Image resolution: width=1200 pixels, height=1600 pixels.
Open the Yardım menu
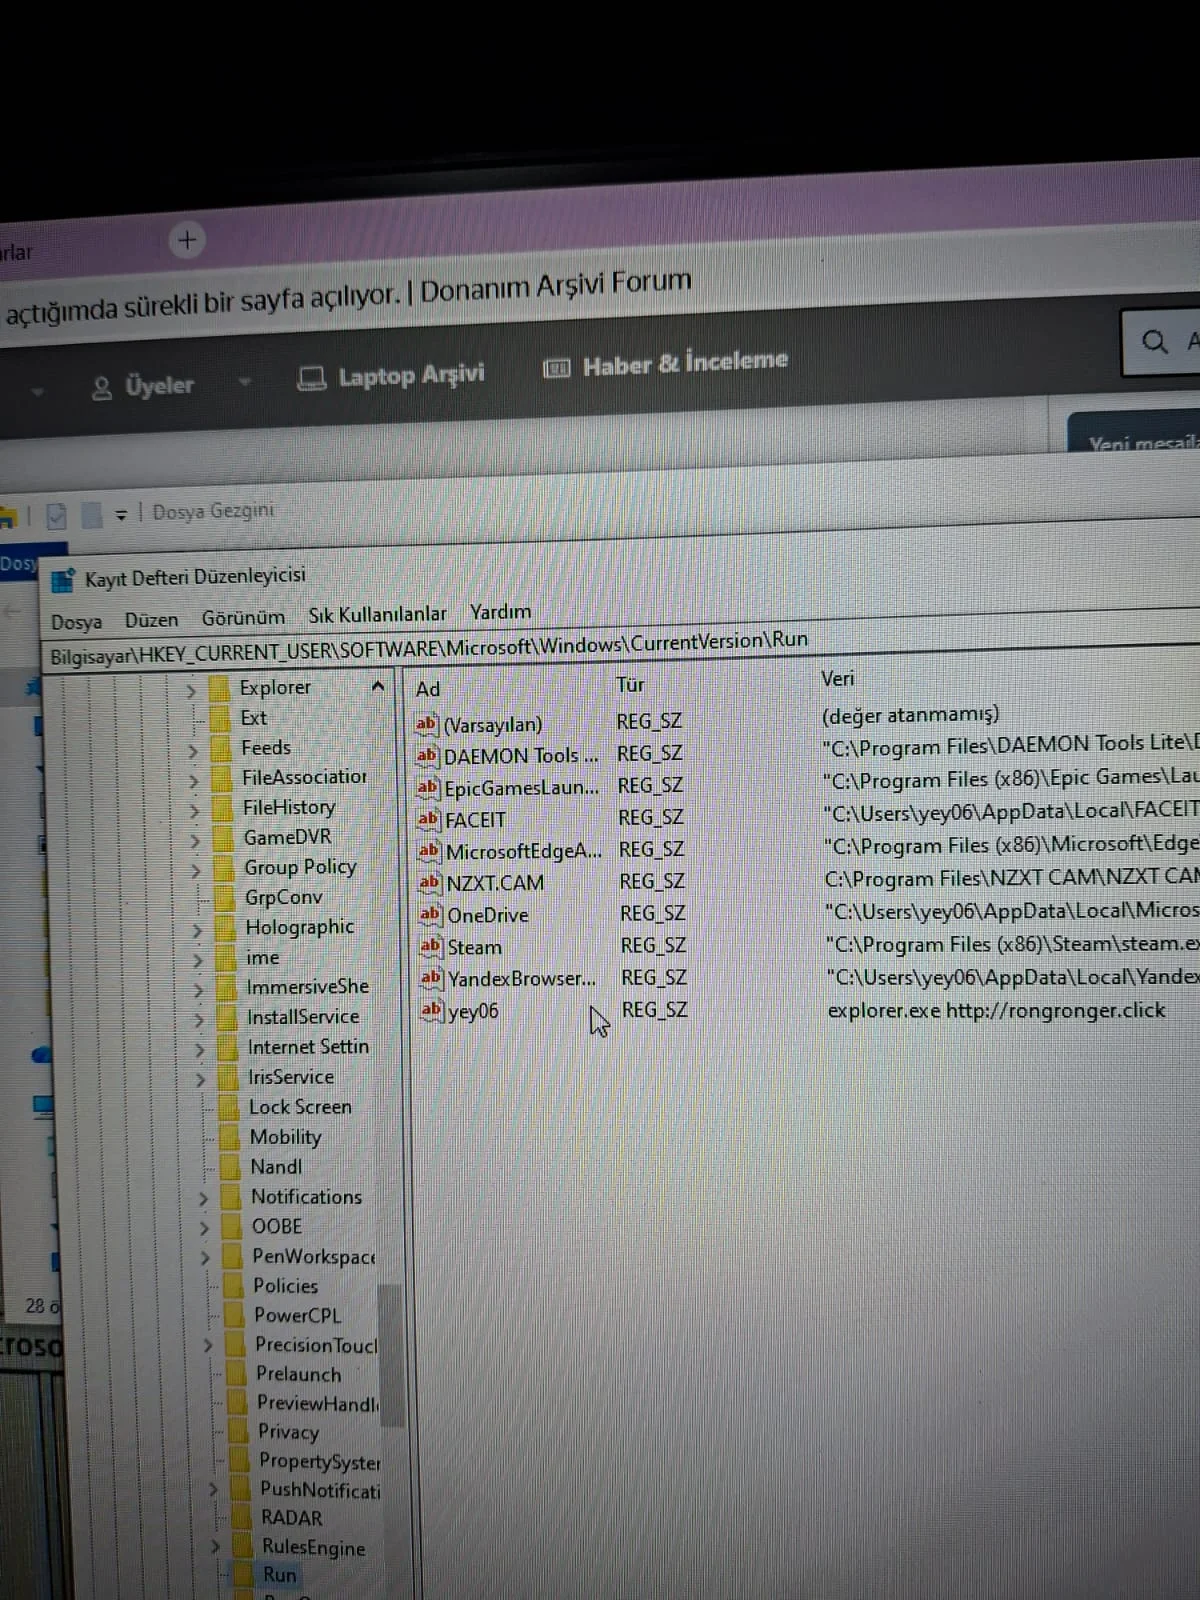[x=500, y=611]
